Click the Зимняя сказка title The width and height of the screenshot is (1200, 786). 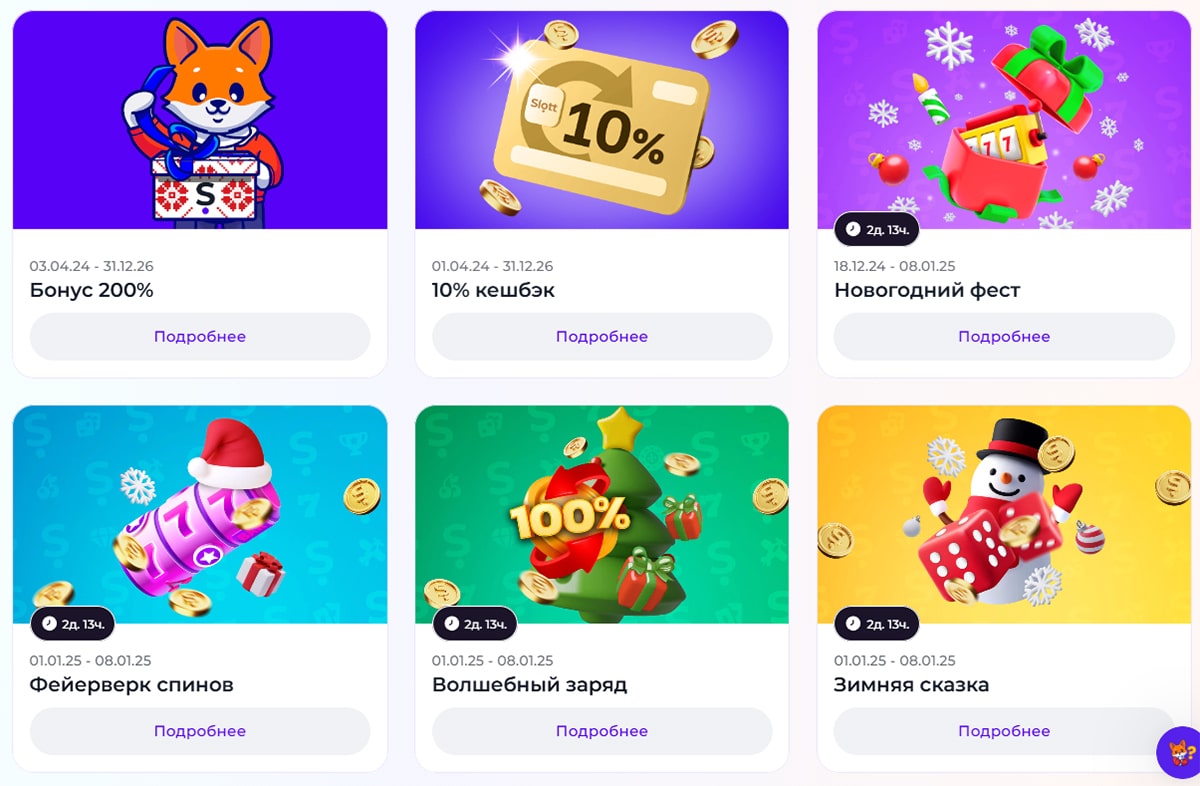point(911,686)
